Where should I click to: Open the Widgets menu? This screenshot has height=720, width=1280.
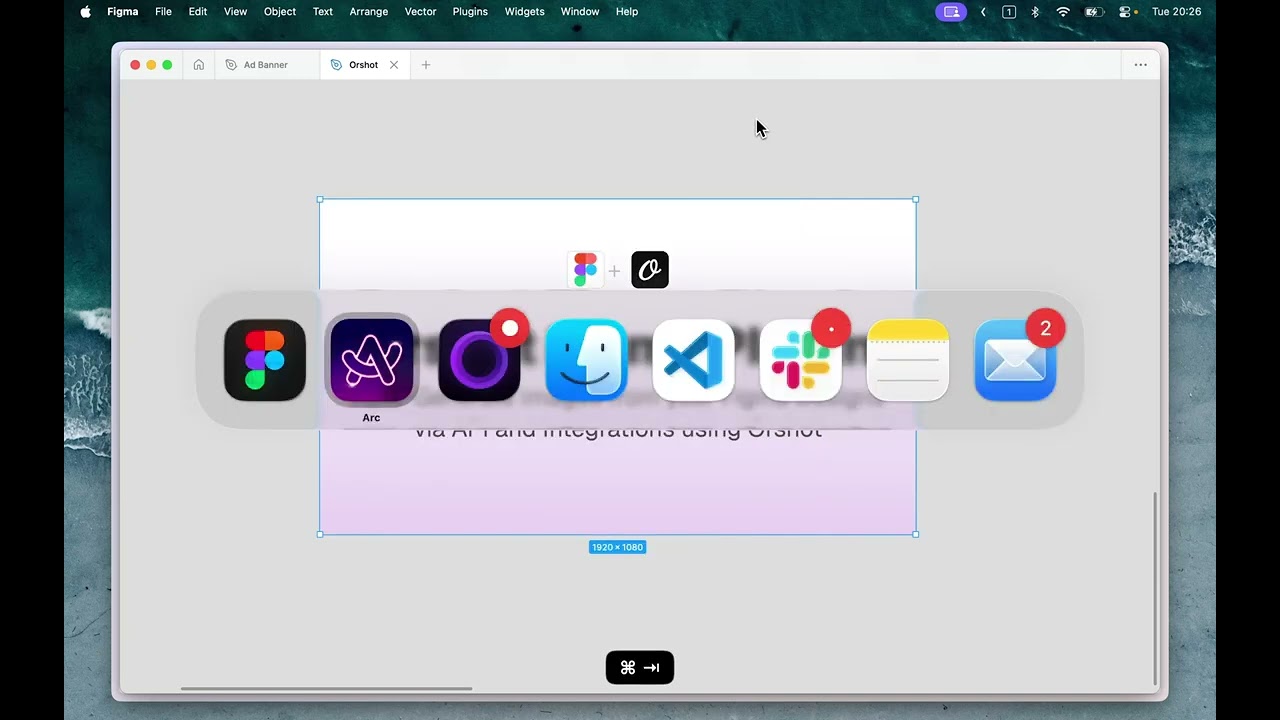[524, 12]
